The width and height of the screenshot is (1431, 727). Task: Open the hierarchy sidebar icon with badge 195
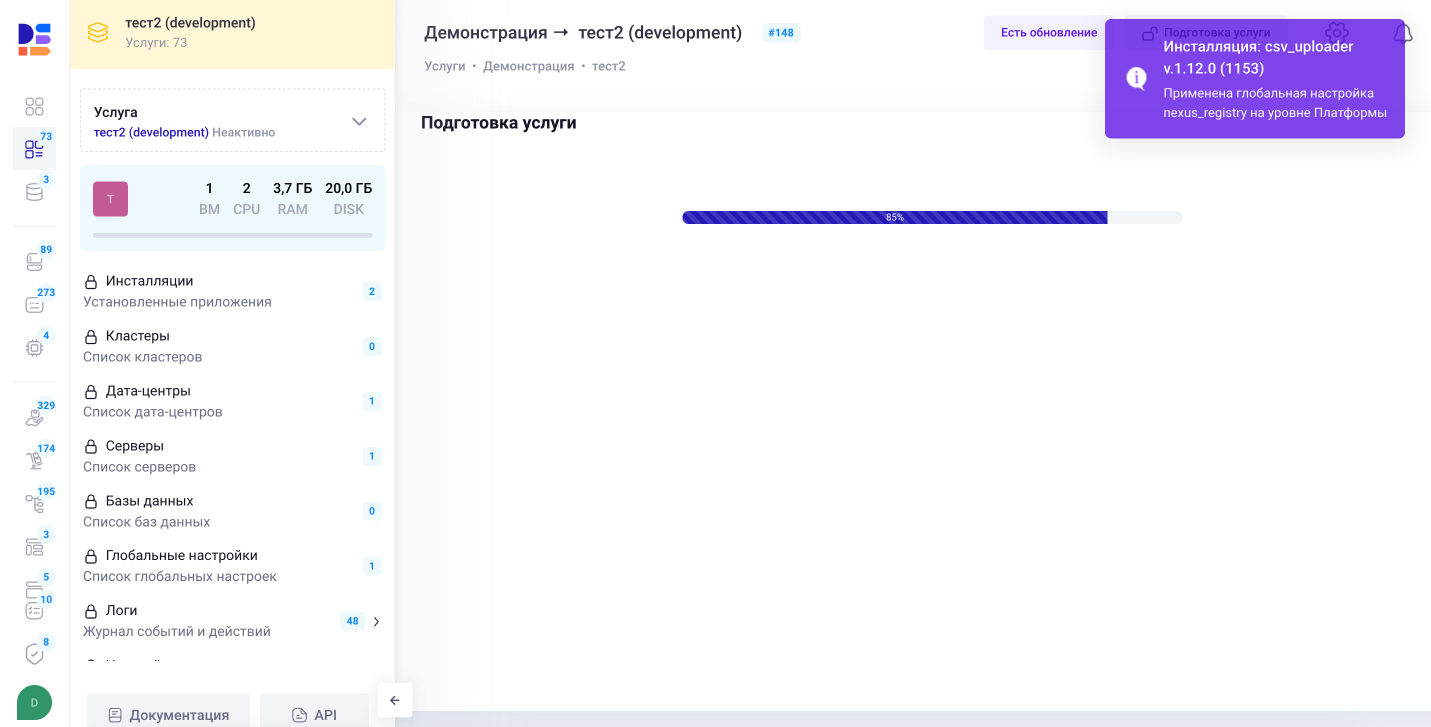pos(34,503)
